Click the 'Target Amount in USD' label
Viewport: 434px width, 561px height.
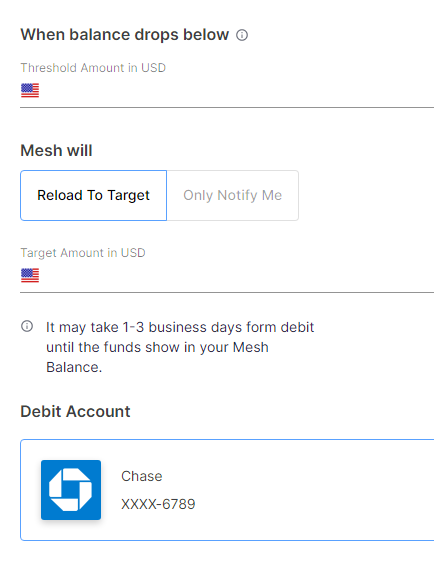pos(83,253)
